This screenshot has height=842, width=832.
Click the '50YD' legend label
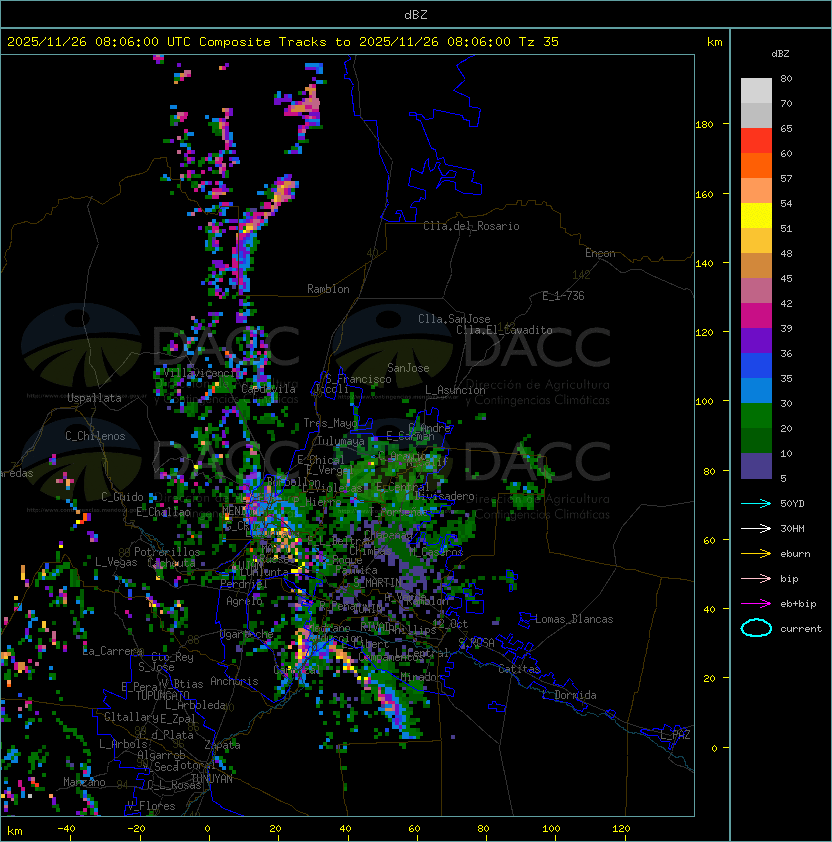point(792,504)
